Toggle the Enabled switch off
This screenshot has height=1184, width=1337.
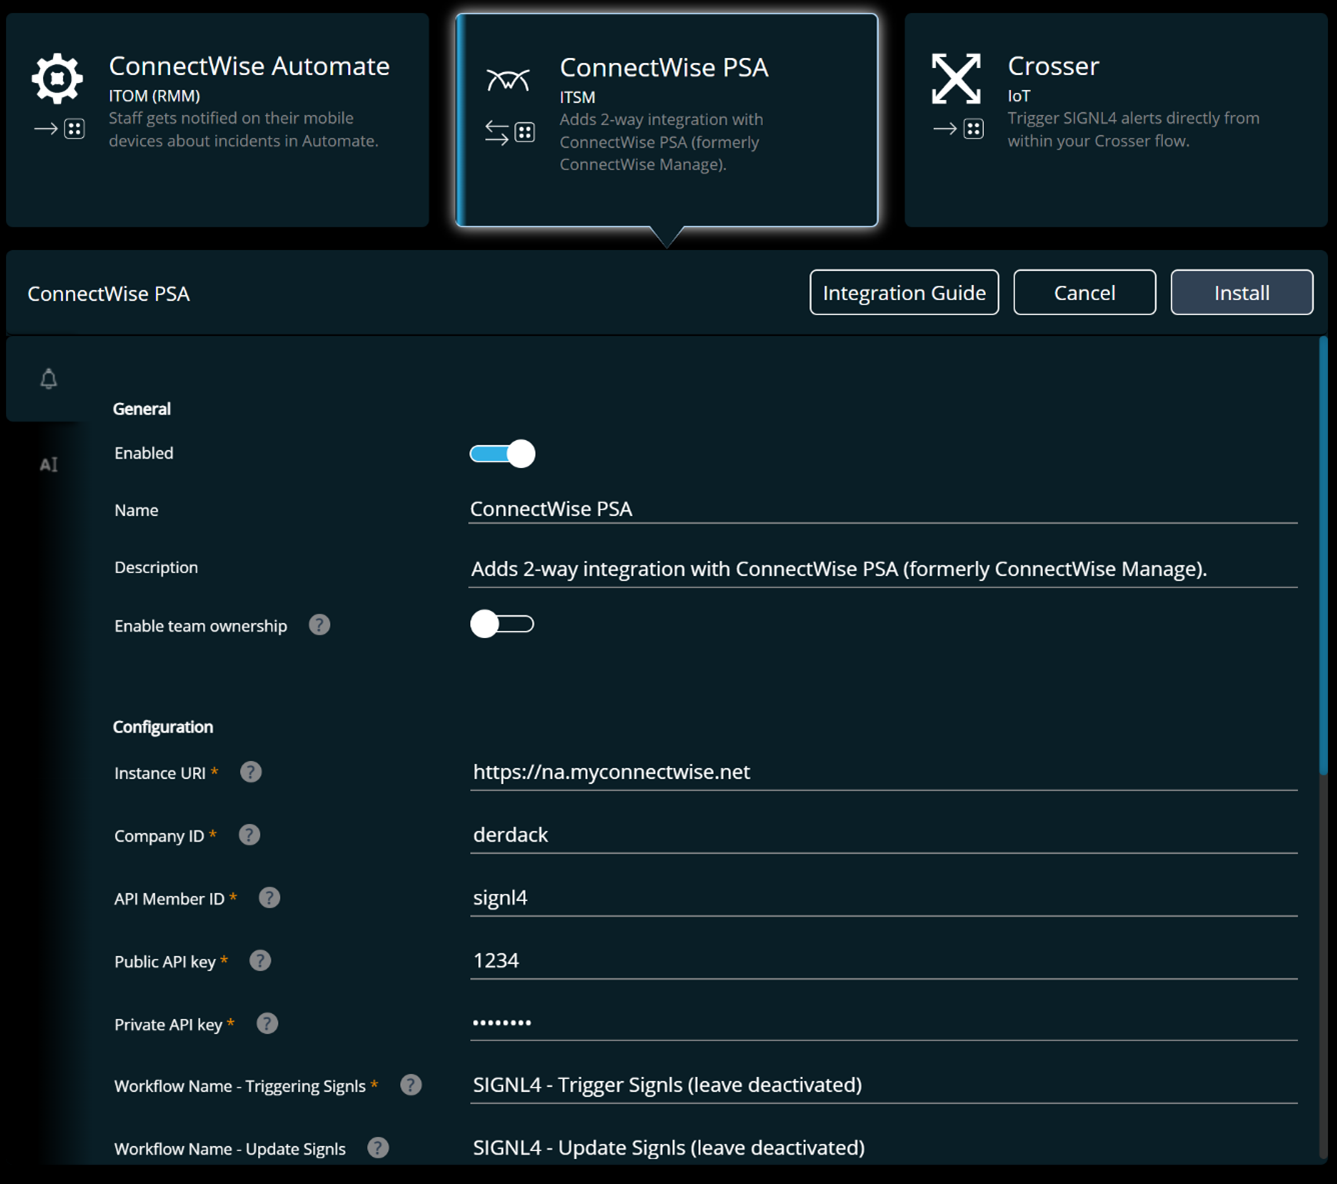[x=502, y=454]
